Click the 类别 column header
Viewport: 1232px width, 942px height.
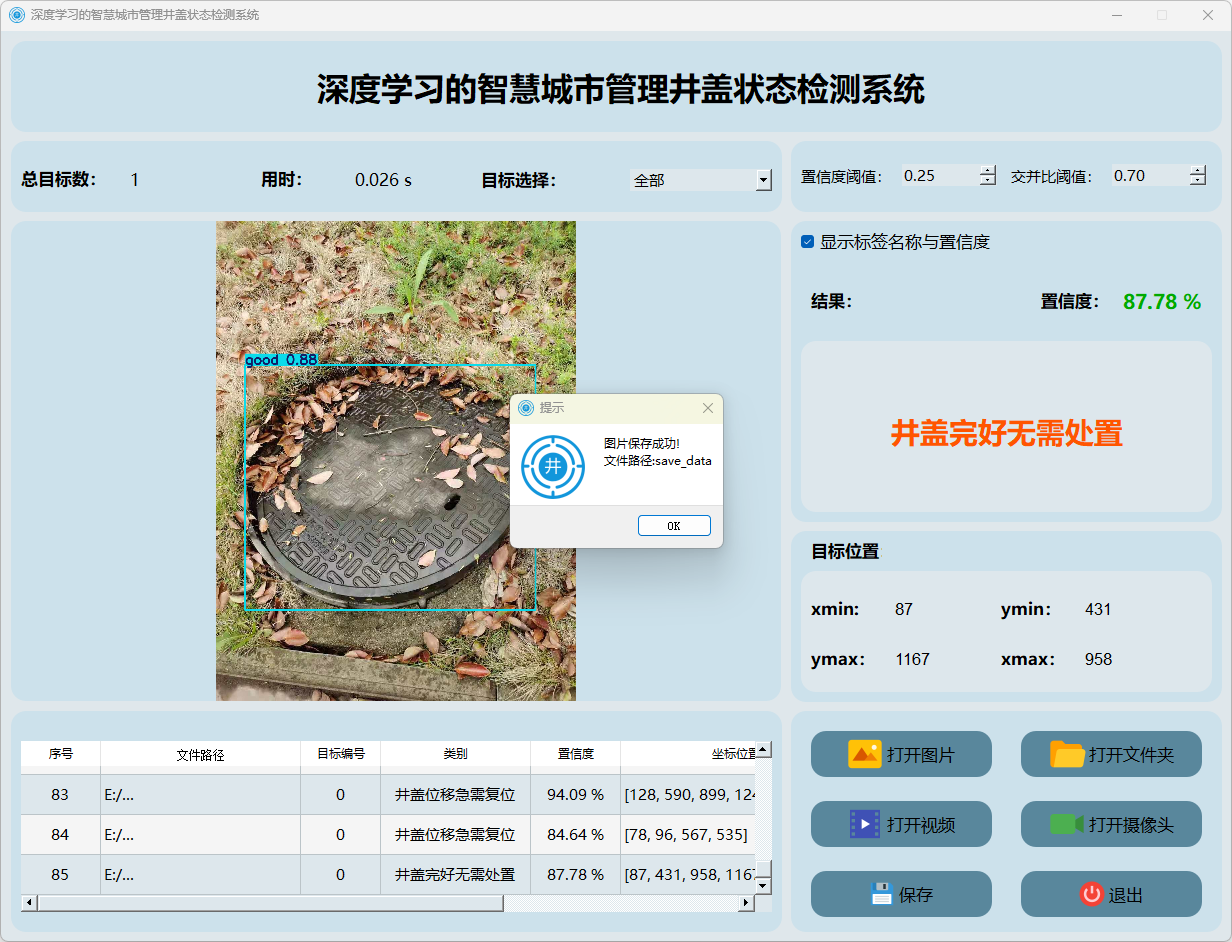click(455, 754)
